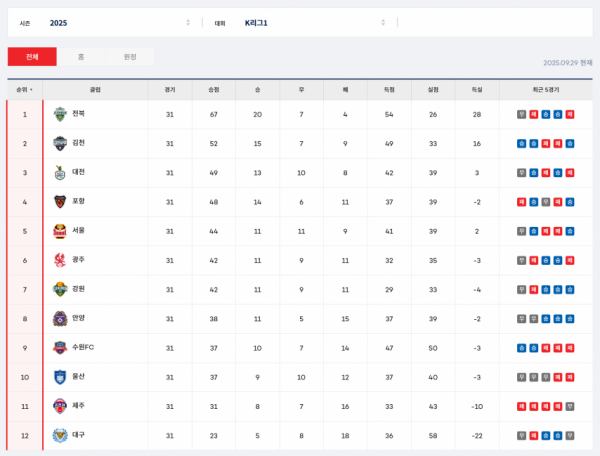600x456 pixels.
Task: Click 대구's losses value 18
Action: 345,435
